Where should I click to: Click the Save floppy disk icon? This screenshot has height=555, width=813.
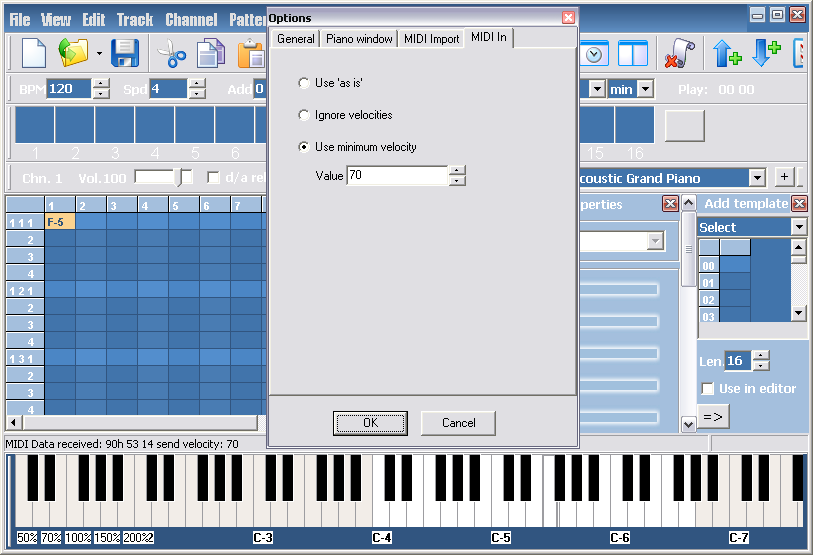[x=124, y=53]
